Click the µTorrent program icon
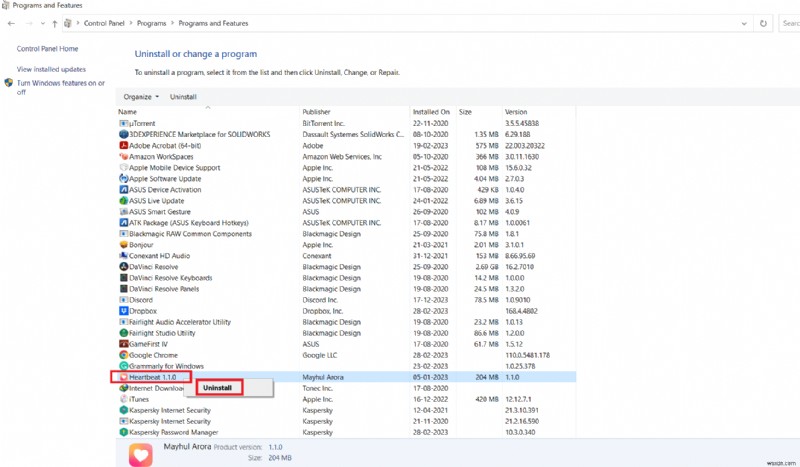Screen dimensions: 800x467 tap(123, 124)
